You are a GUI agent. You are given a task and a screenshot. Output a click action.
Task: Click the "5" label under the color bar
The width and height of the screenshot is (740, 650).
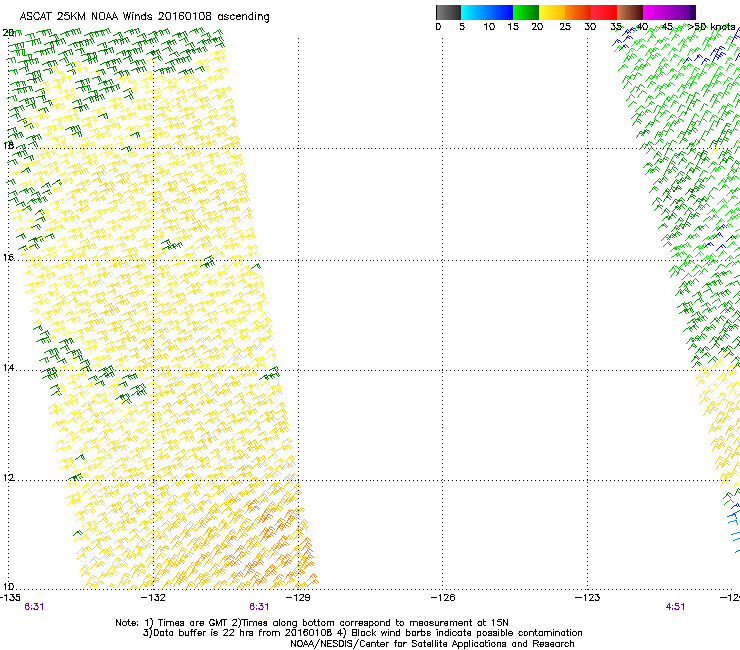(x=462, y=27)
